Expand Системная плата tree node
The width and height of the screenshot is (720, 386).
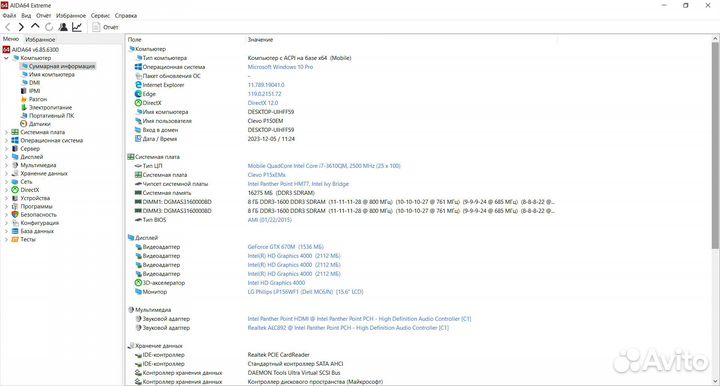point(6,132)
